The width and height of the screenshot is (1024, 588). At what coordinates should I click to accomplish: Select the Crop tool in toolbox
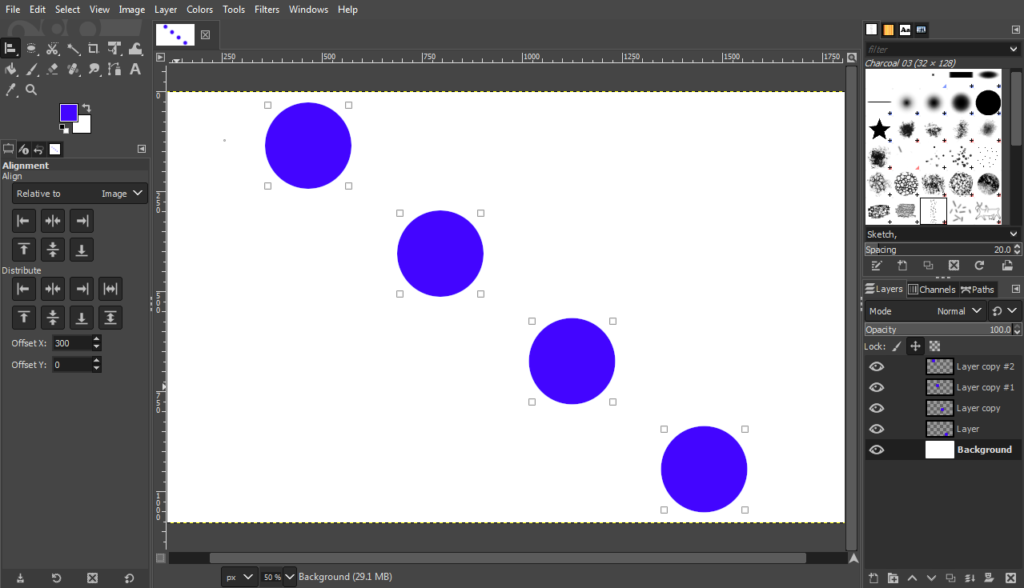pyautogui.click(x=93, y=48)
